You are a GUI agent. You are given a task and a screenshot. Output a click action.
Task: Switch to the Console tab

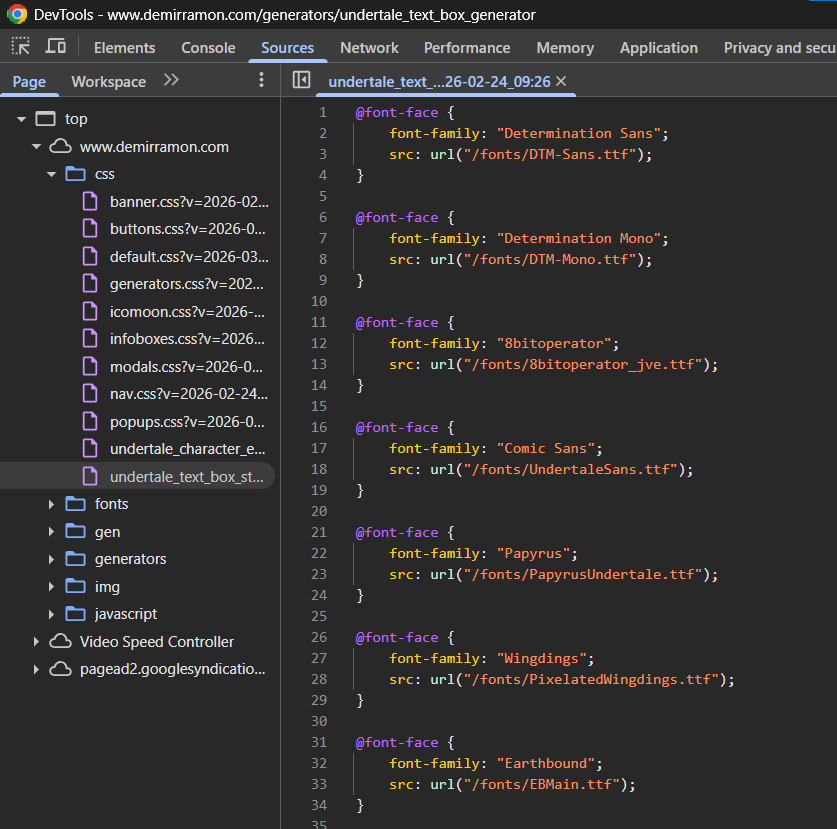[208, 47]
